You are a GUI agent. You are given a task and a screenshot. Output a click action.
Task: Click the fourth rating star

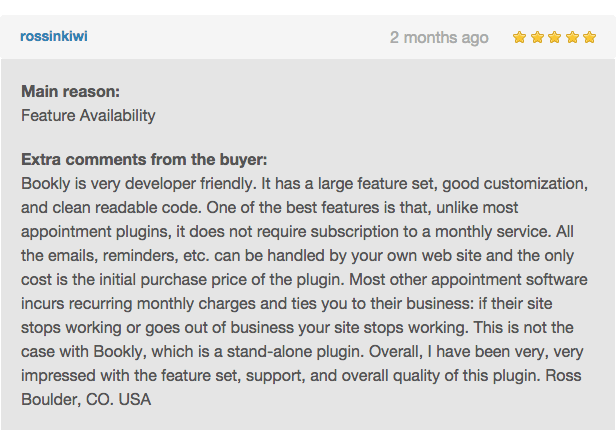pyautogui.click(x=572, y=37)
